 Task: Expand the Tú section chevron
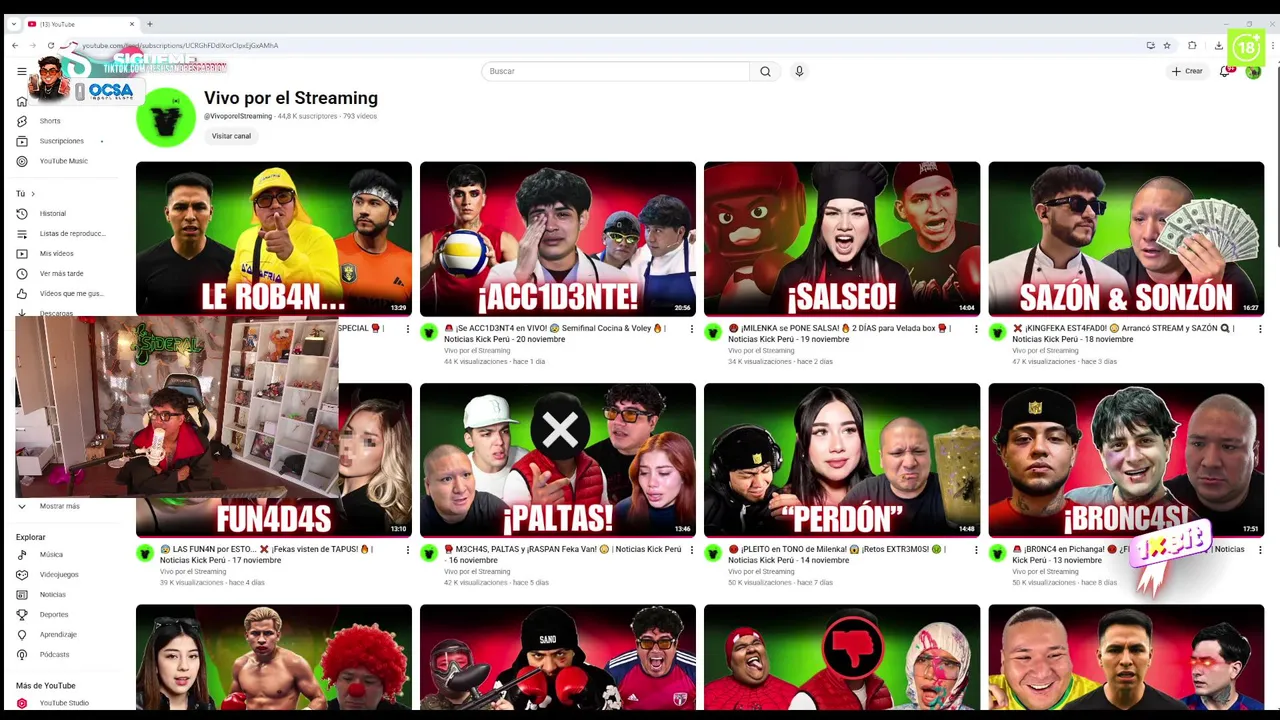tap(33, 193)
